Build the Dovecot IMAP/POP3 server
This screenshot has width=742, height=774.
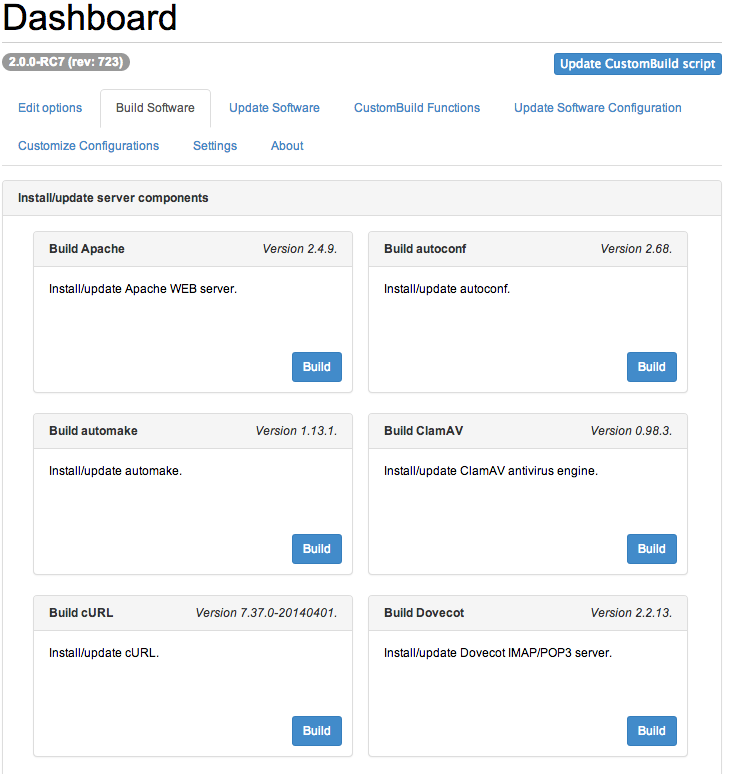(x=651, y=731)
